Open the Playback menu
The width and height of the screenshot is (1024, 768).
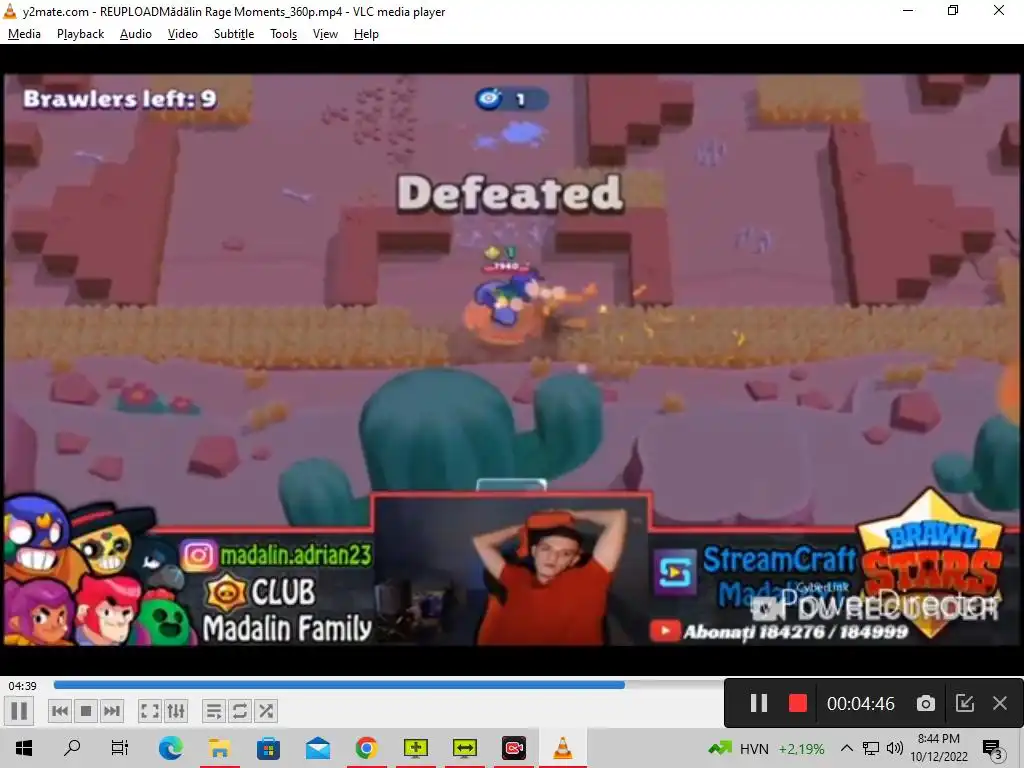click(x=80, y=34)
